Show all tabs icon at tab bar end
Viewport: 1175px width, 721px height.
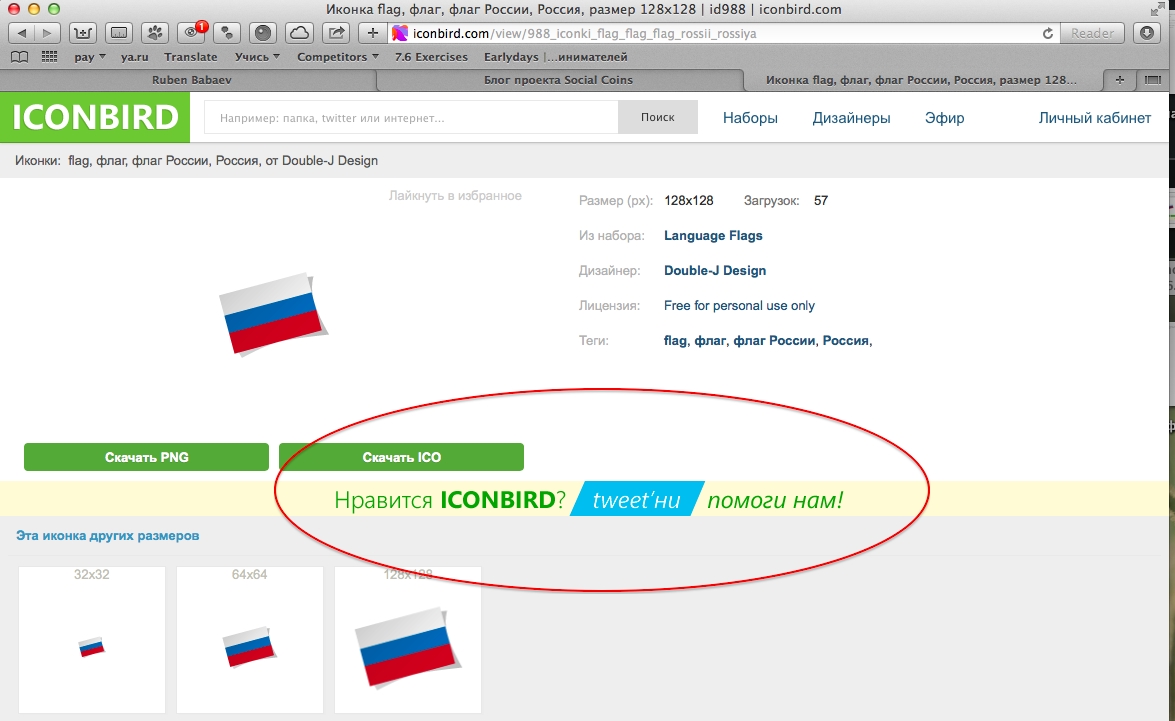click(1153, 80)
